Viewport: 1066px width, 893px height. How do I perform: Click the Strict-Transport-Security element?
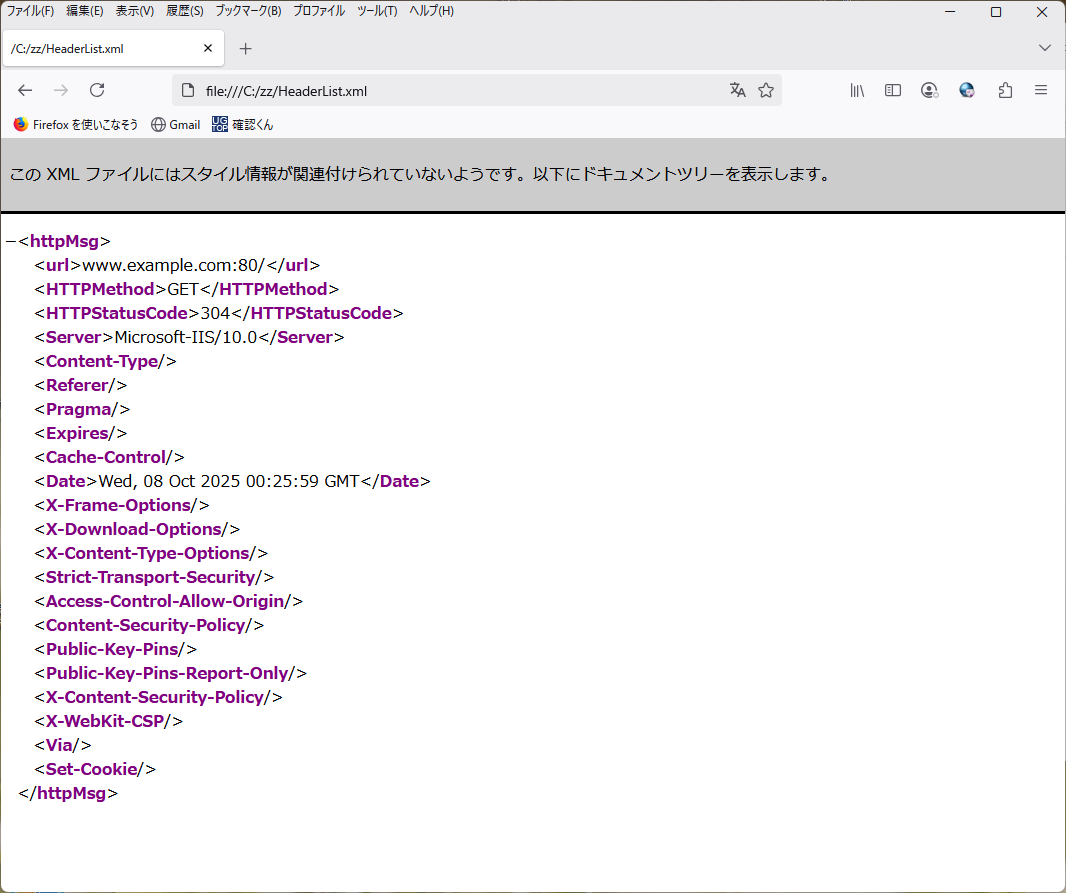point(154,577)
